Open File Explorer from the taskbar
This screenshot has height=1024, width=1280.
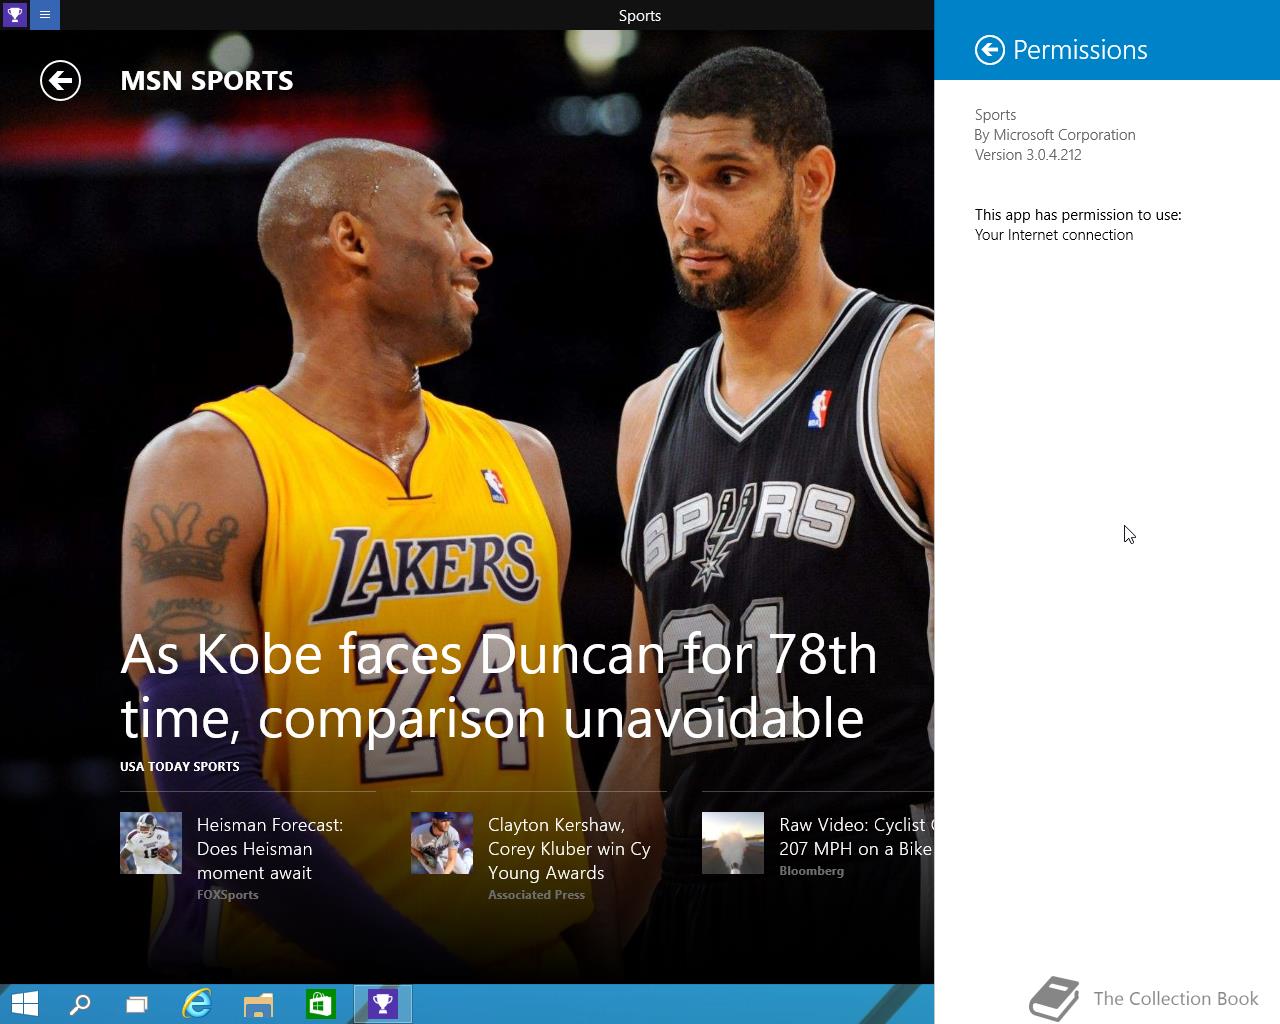click(x=258, y=1004)
